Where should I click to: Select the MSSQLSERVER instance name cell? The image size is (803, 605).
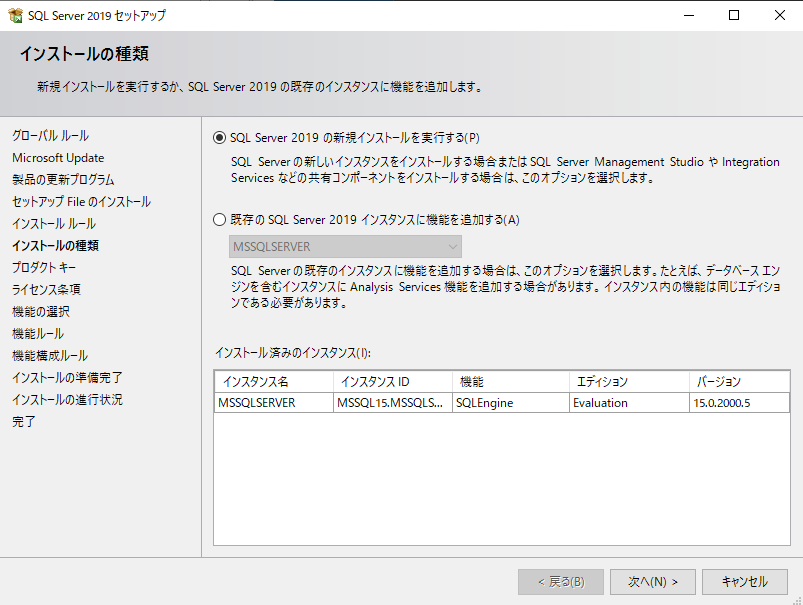274,403
